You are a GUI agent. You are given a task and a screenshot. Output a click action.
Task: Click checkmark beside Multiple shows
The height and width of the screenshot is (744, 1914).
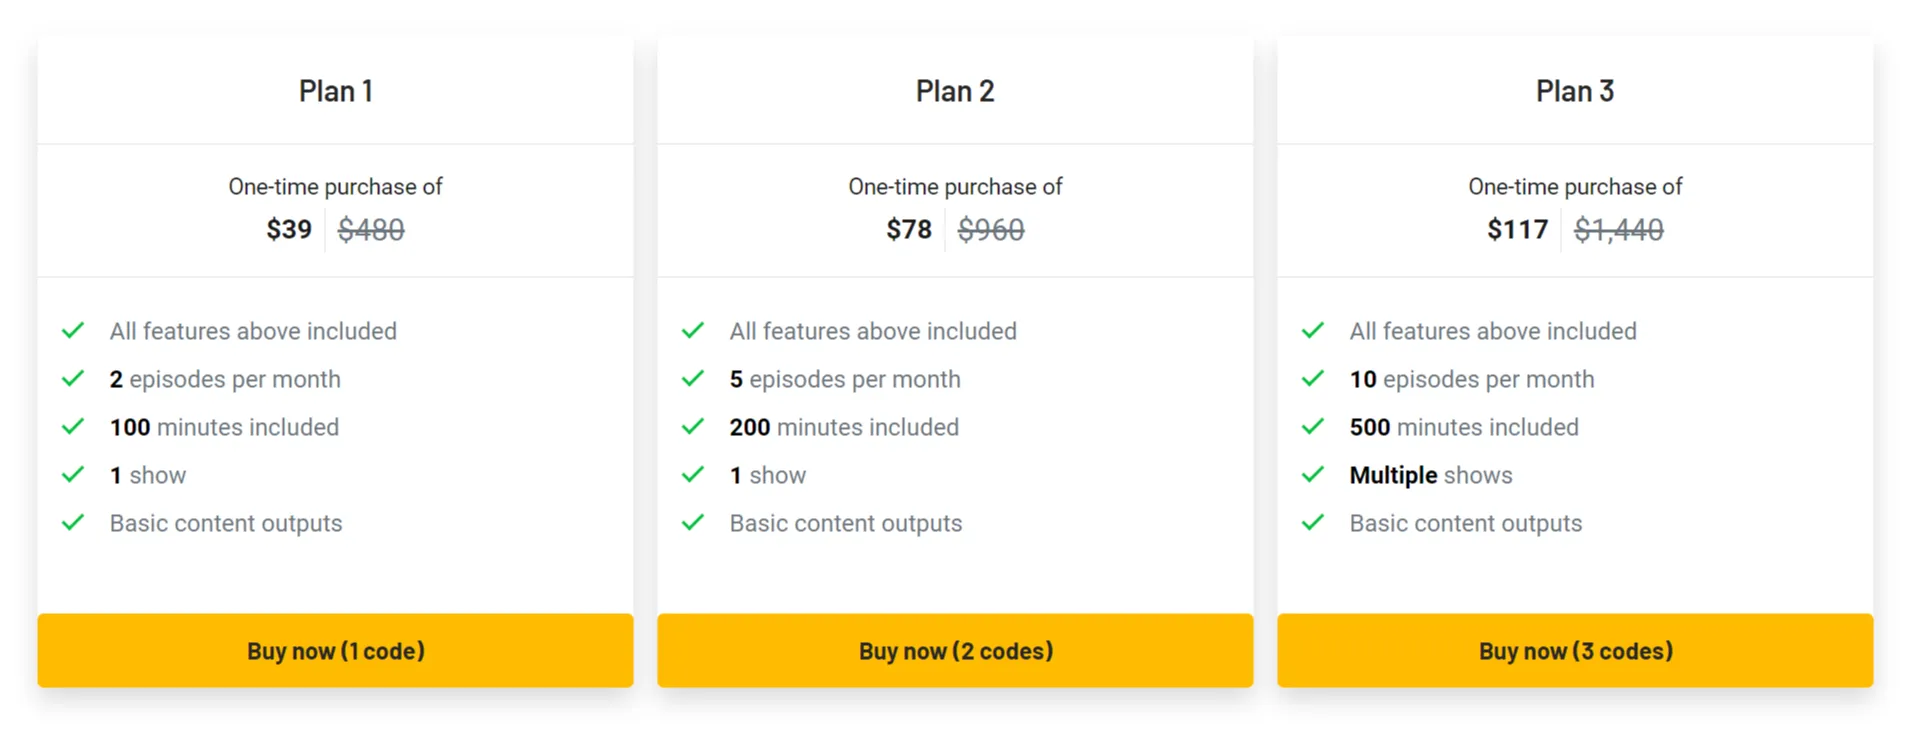[1313, 475]
